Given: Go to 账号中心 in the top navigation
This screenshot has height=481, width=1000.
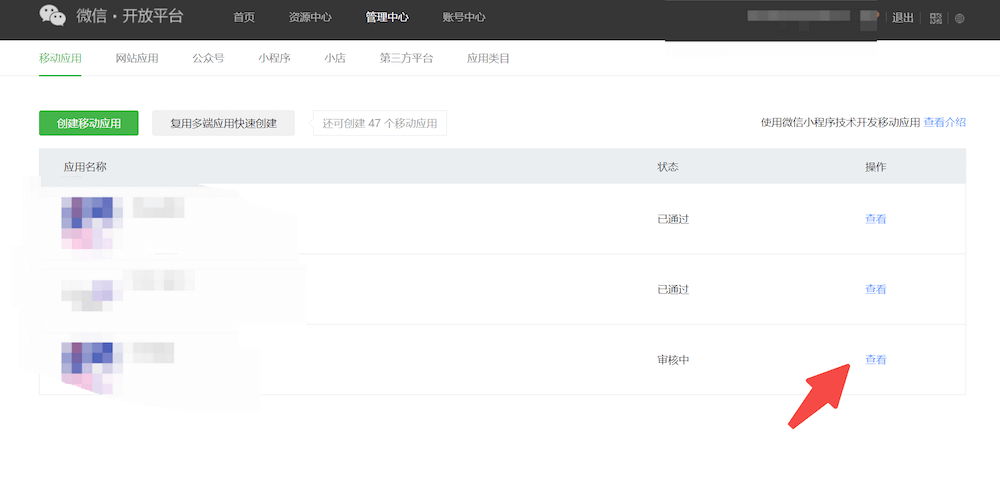Looking at the screenshot, I should [464, 18].
